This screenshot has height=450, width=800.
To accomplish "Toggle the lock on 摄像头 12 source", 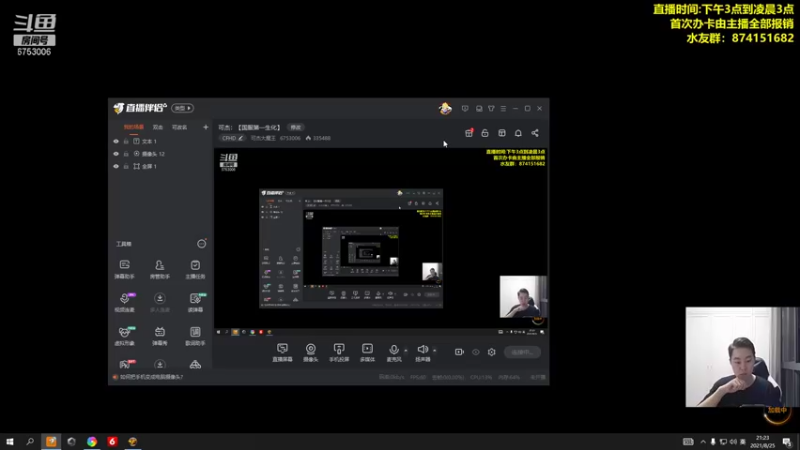I will (x=126, y=154).
